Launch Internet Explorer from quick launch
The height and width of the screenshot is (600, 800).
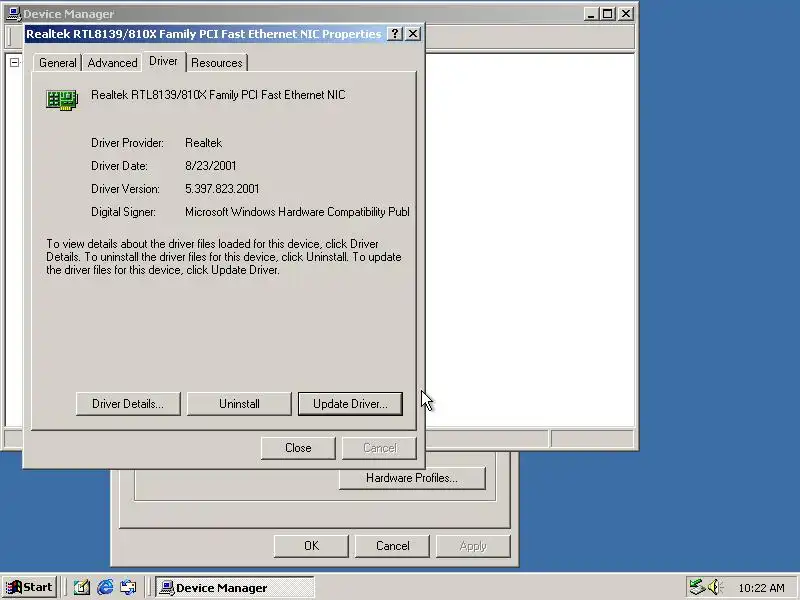tap(105, 587)
